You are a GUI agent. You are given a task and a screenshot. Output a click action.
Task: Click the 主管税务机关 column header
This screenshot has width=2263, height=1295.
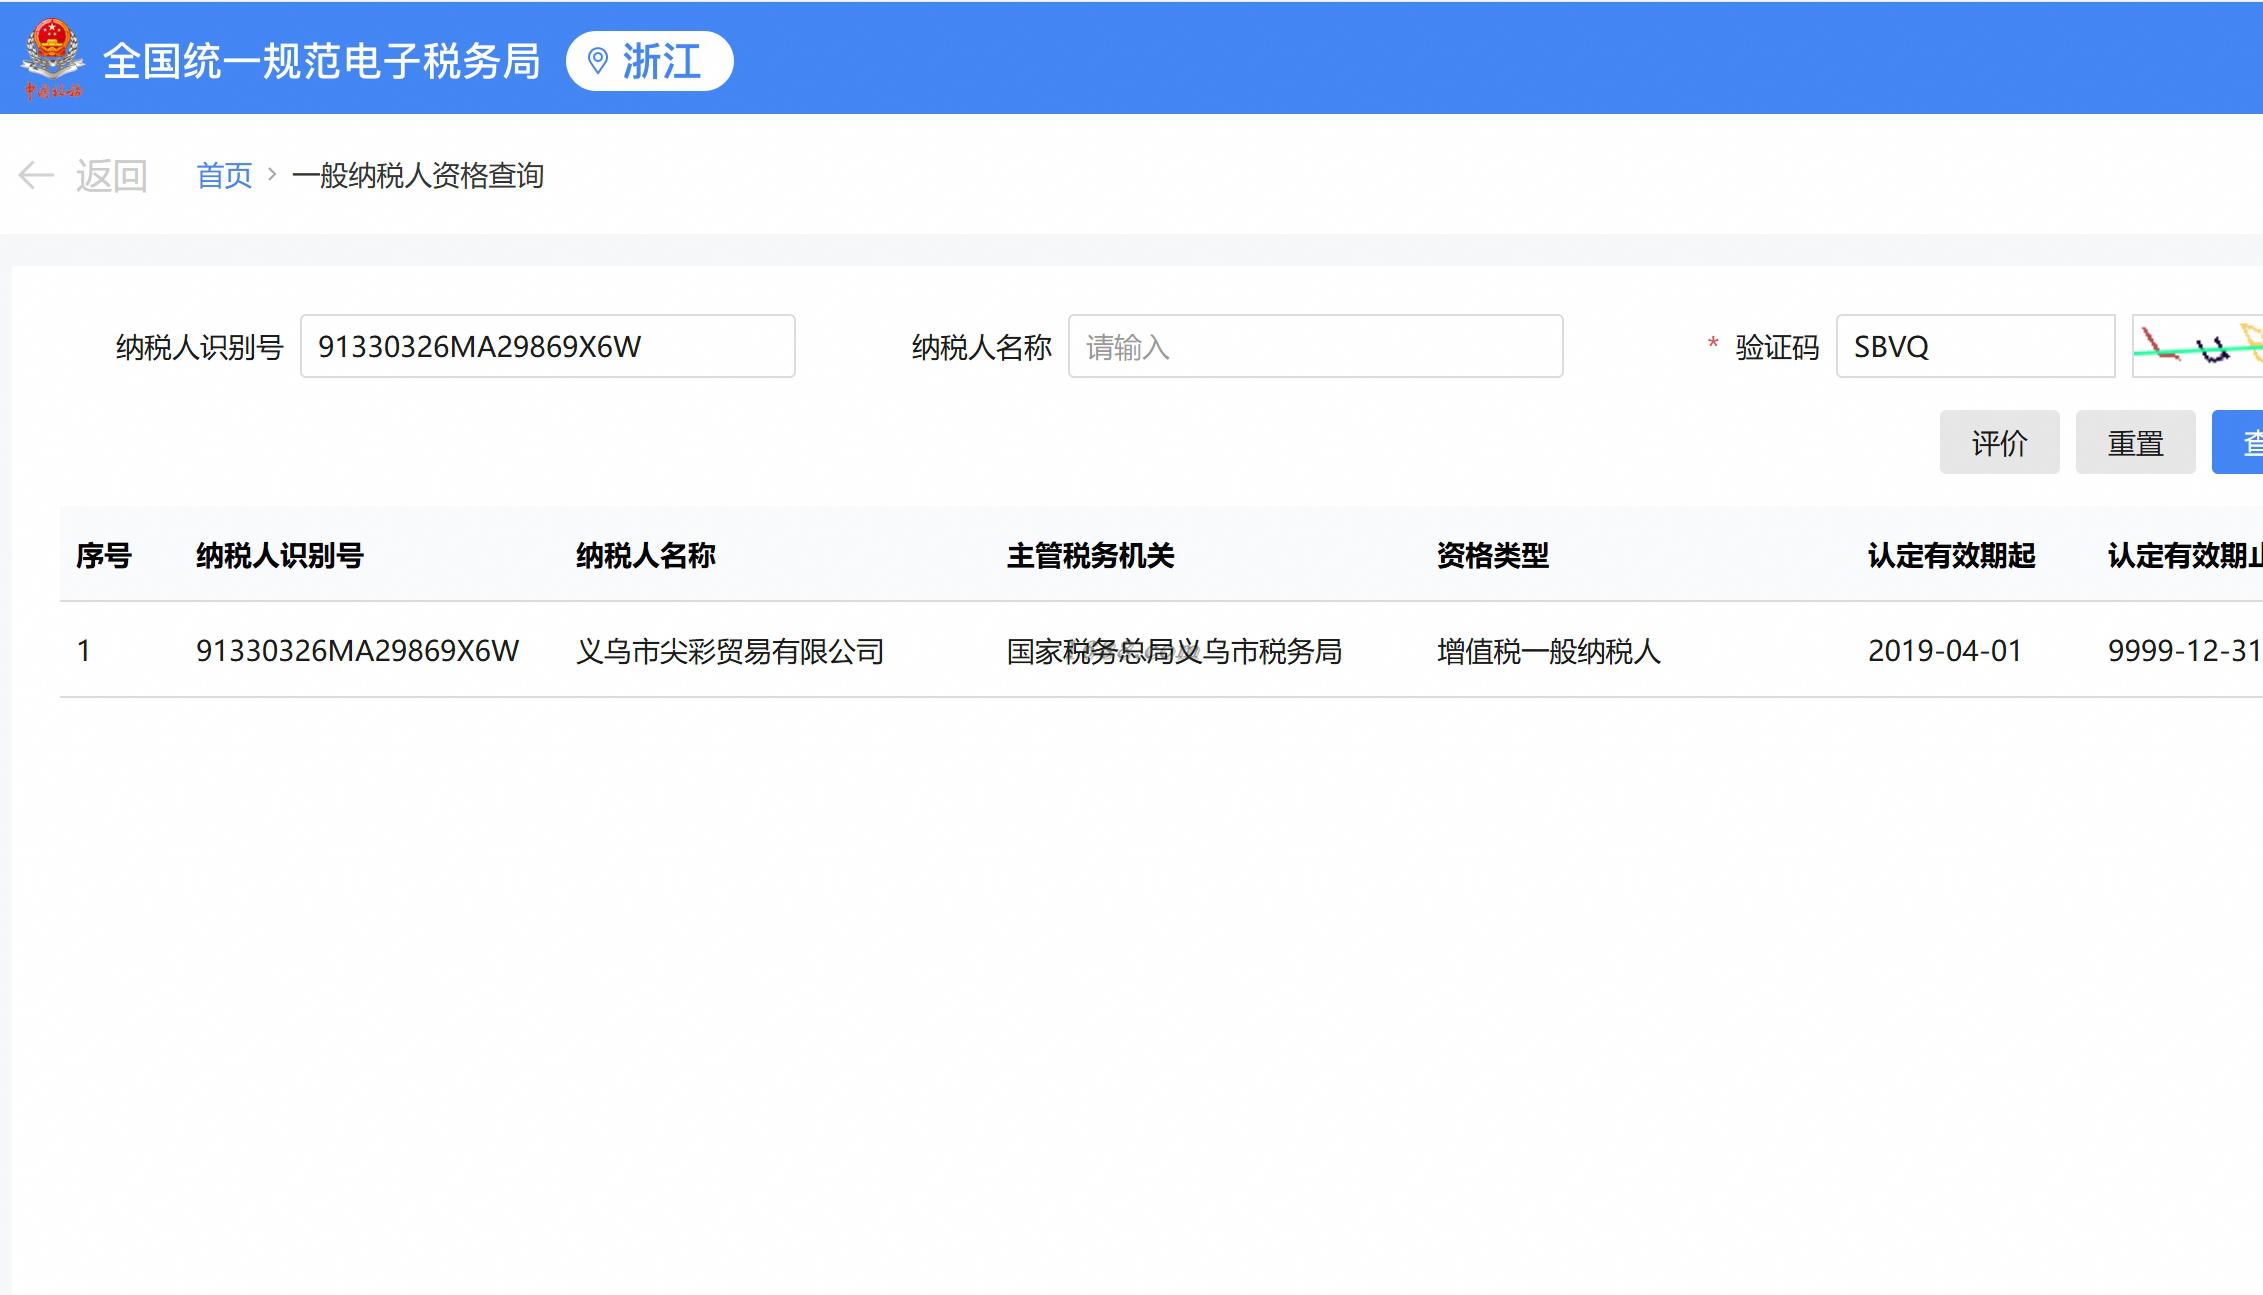[1090, 555]
